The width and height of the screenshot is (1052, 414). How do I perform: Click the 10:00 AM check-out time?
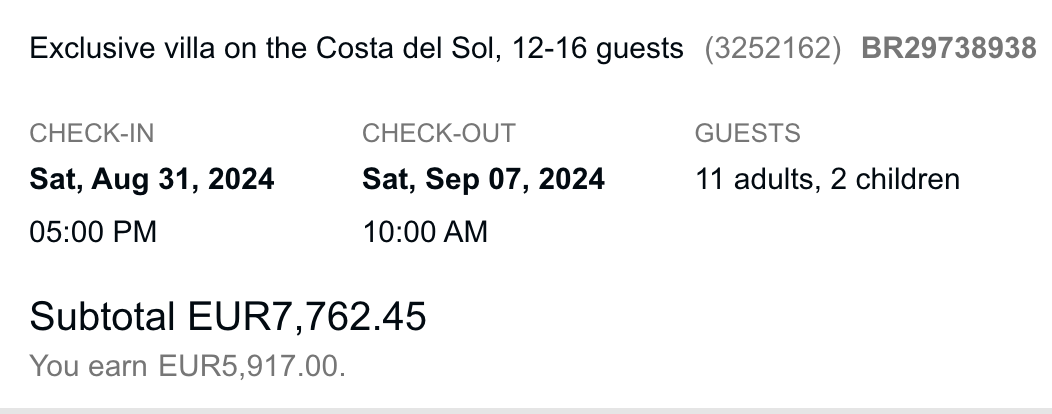(425, 232)
